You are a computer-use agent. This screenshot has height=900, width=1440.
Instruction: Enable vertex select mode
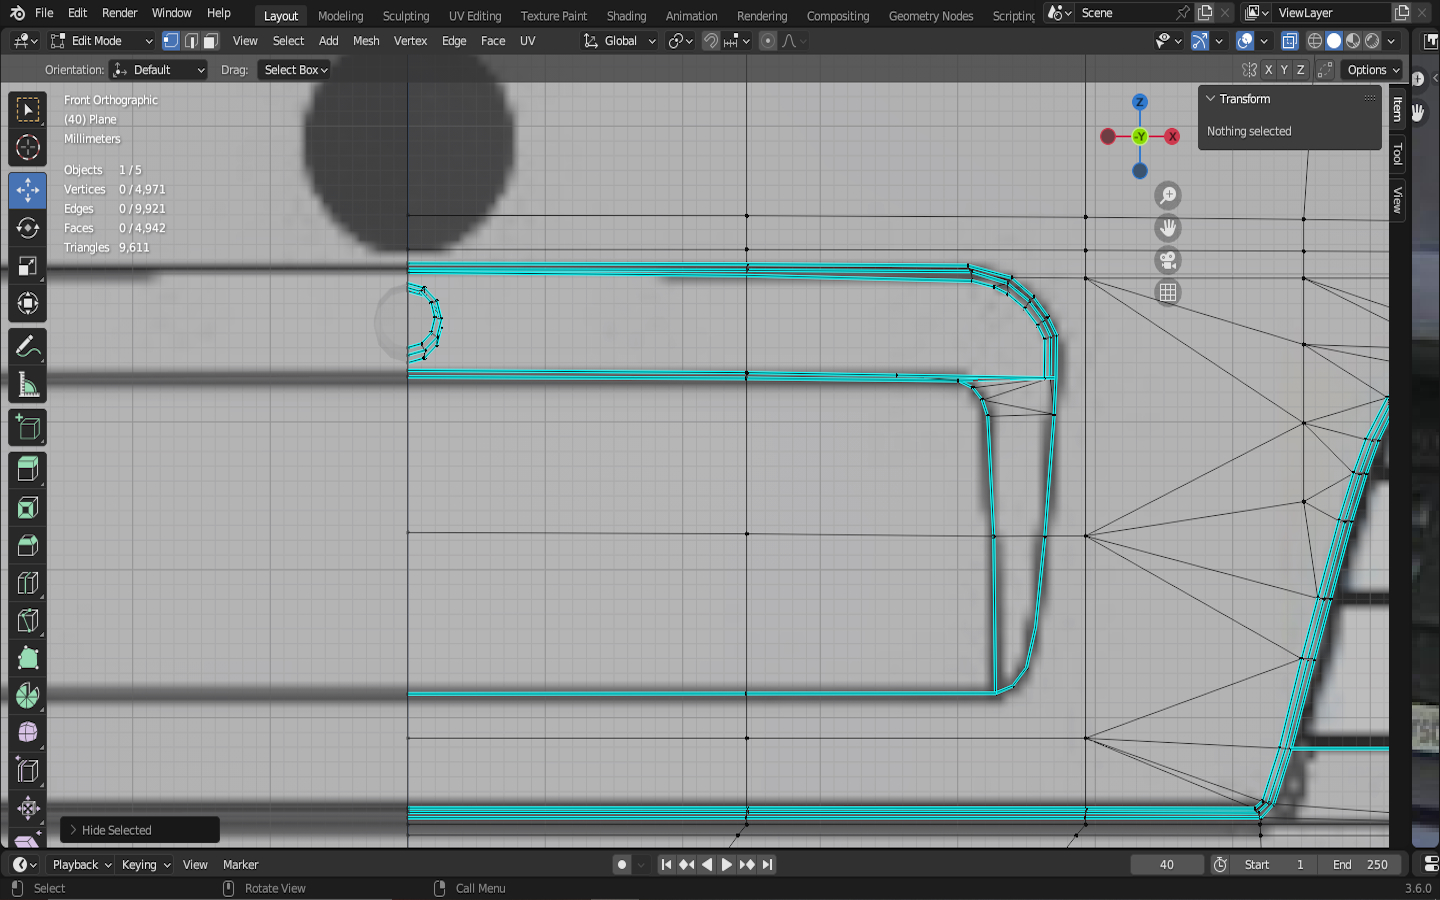point(171,41)
